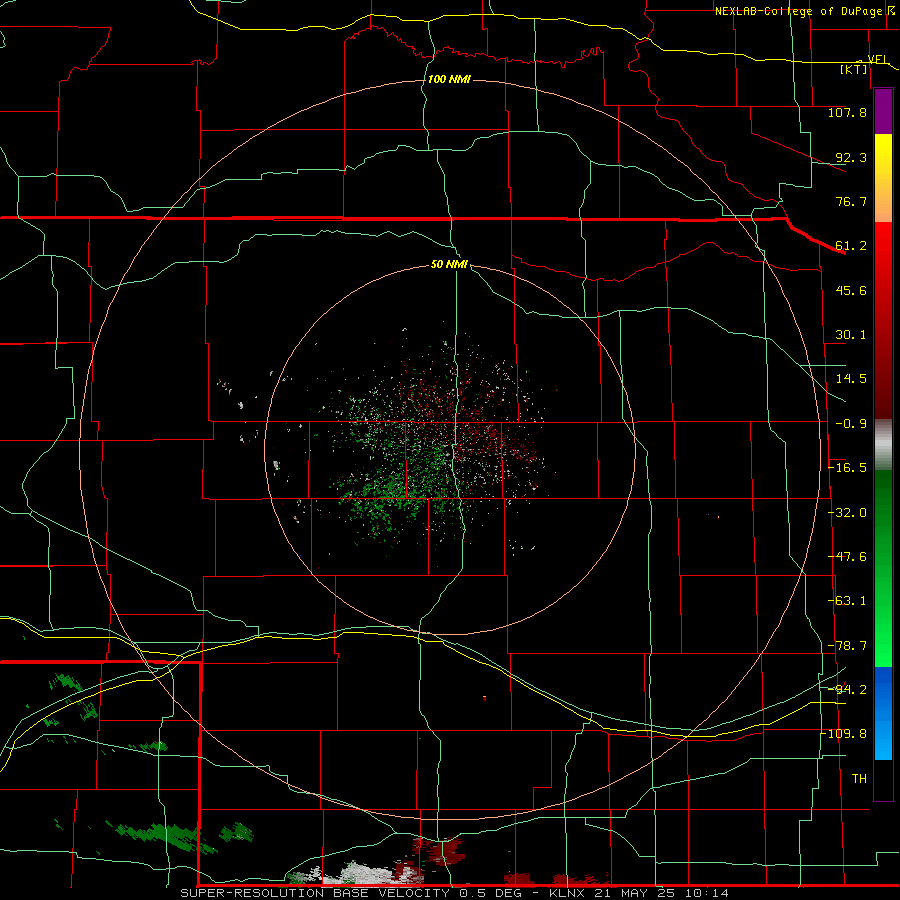Click the 45.6 legend value

click(x=851, y=290)
